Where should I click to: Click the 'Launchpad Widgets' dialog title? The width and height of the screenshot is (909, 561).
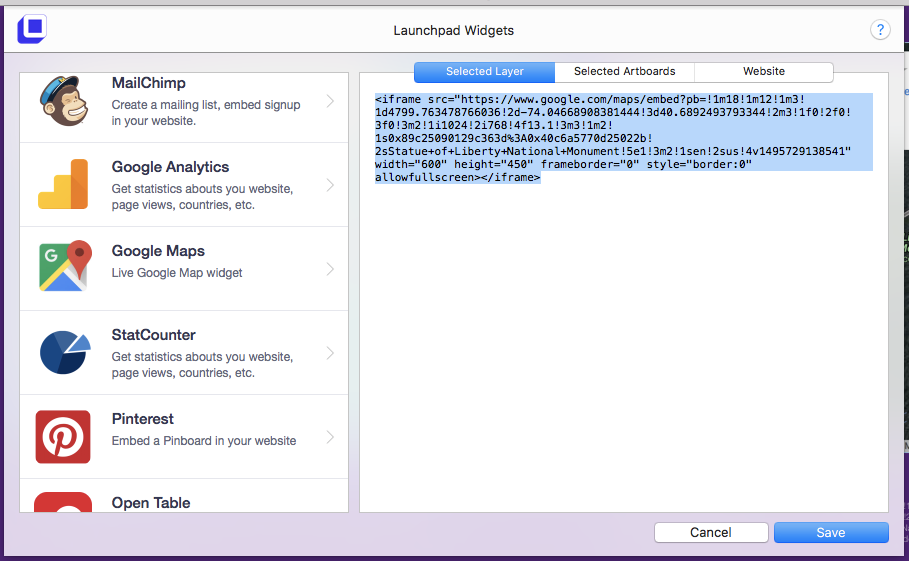click(x=454, y=31)
